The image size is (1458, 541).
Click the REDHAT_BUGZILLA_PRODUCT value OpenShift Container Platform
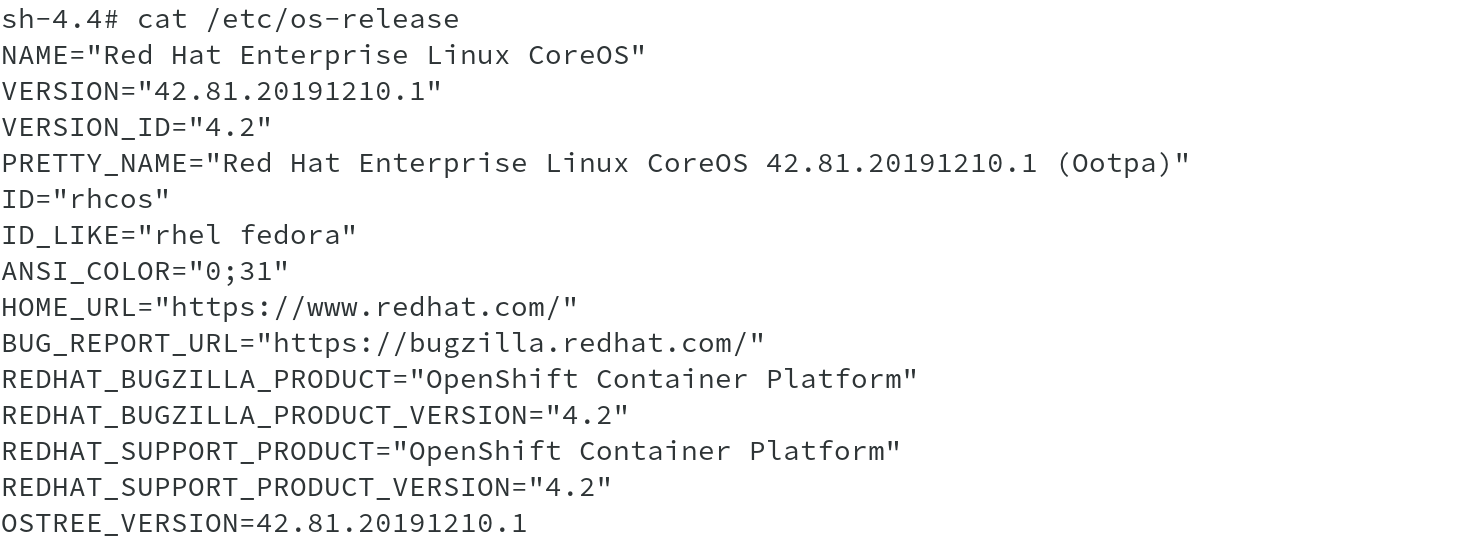(671, 379)
